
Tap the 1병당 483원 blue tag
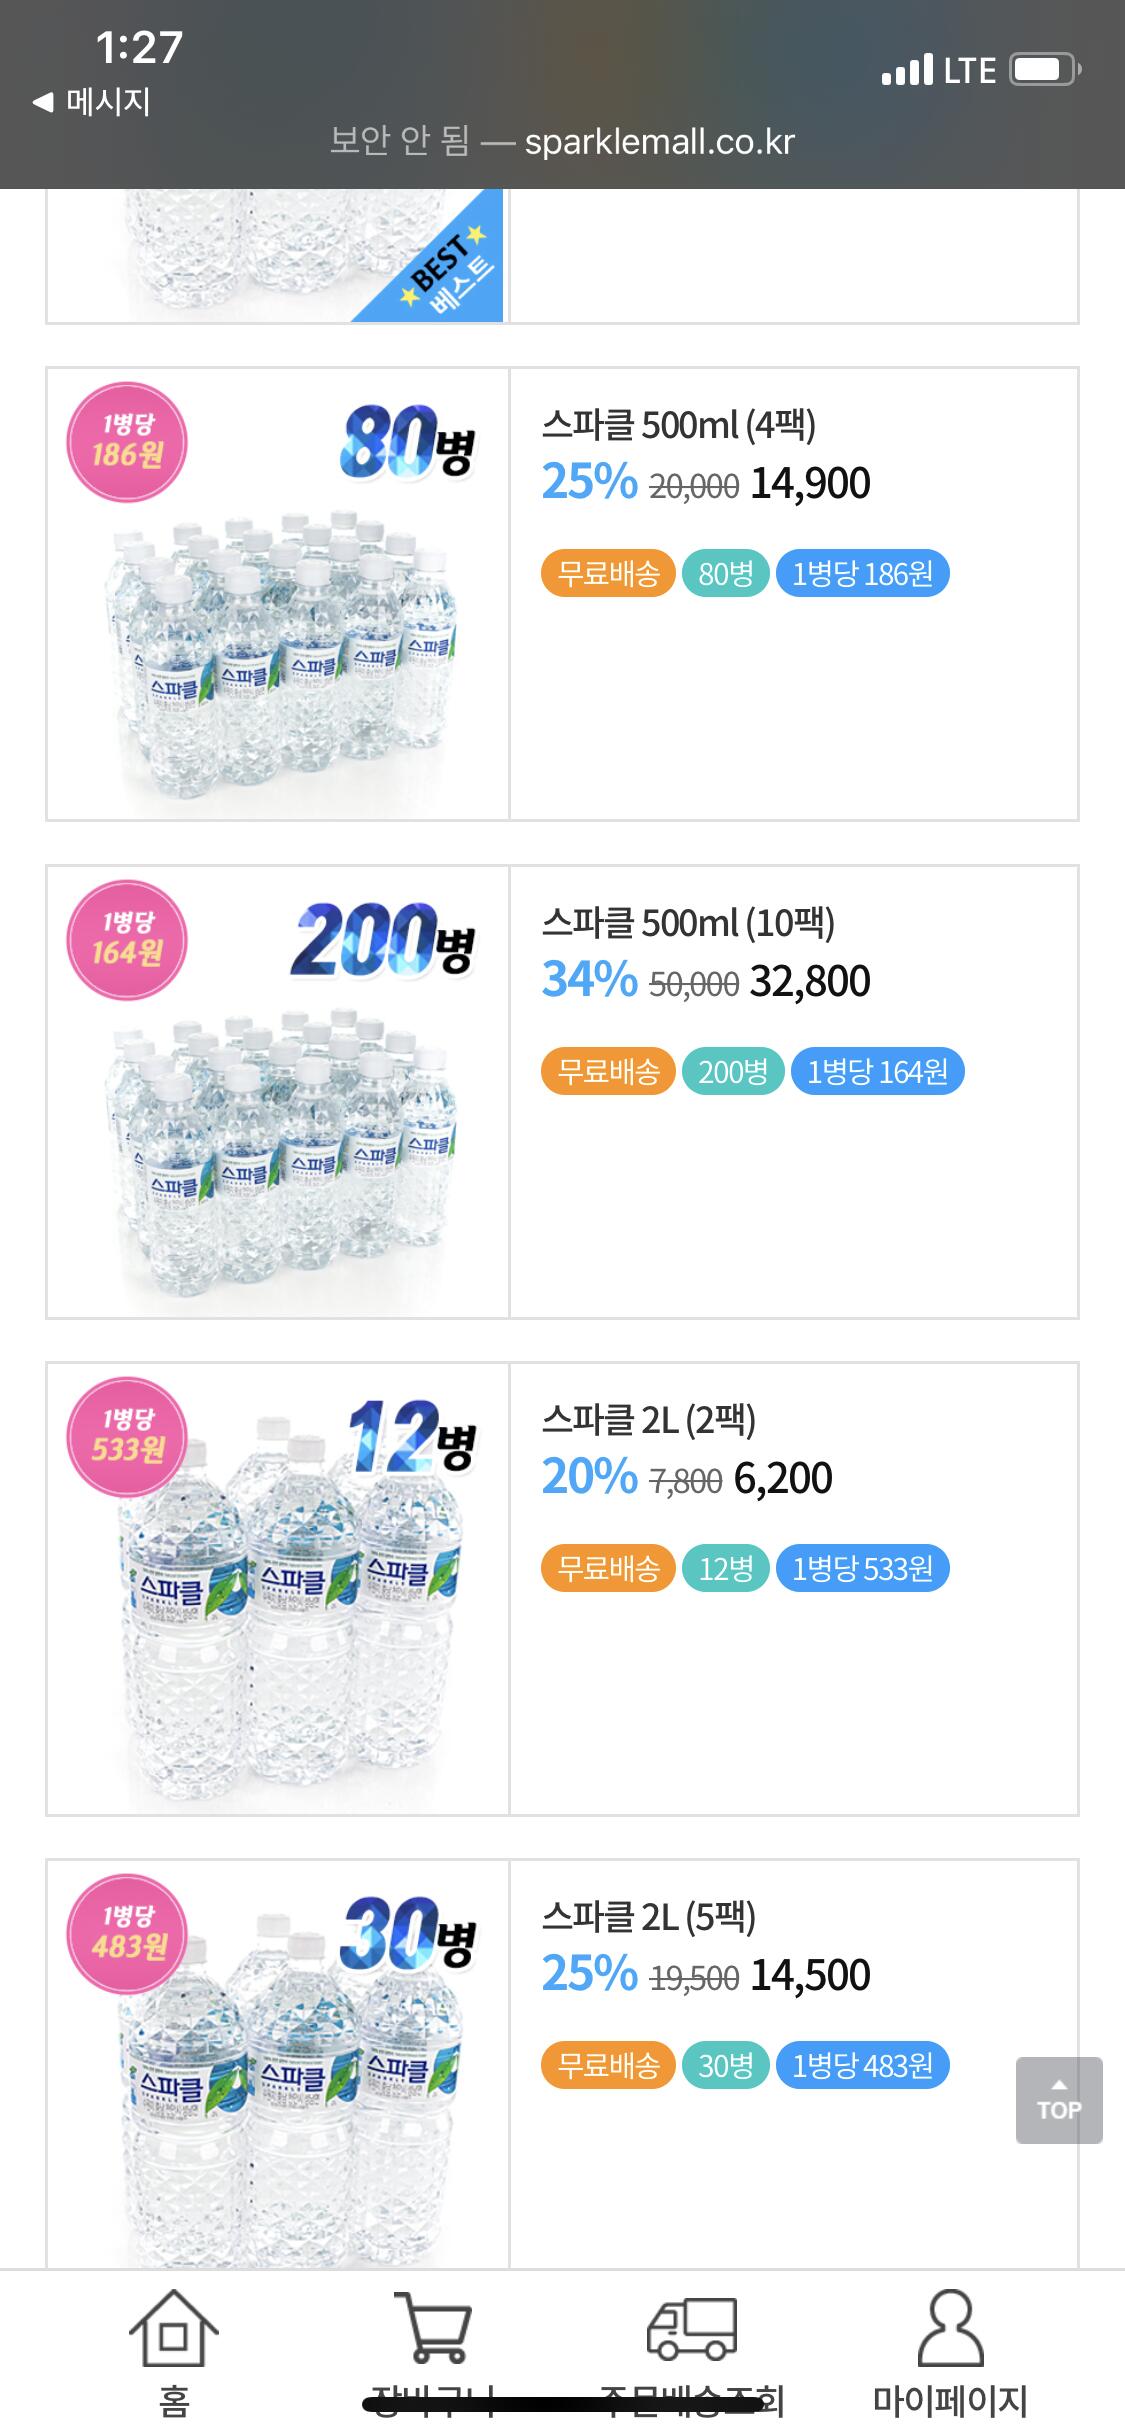pyautogui.click(x=862, y=2065)
